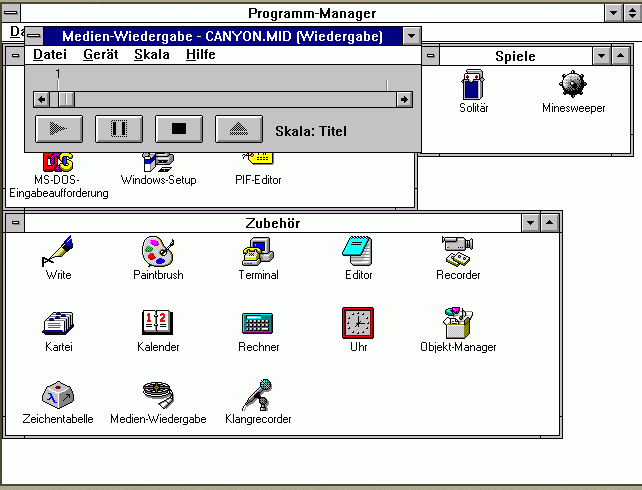The width and height of the screenshot is (642, 490).
Task: Select the Medien-Wiedergabe film reel icon
Action: [x=158, y=395]
